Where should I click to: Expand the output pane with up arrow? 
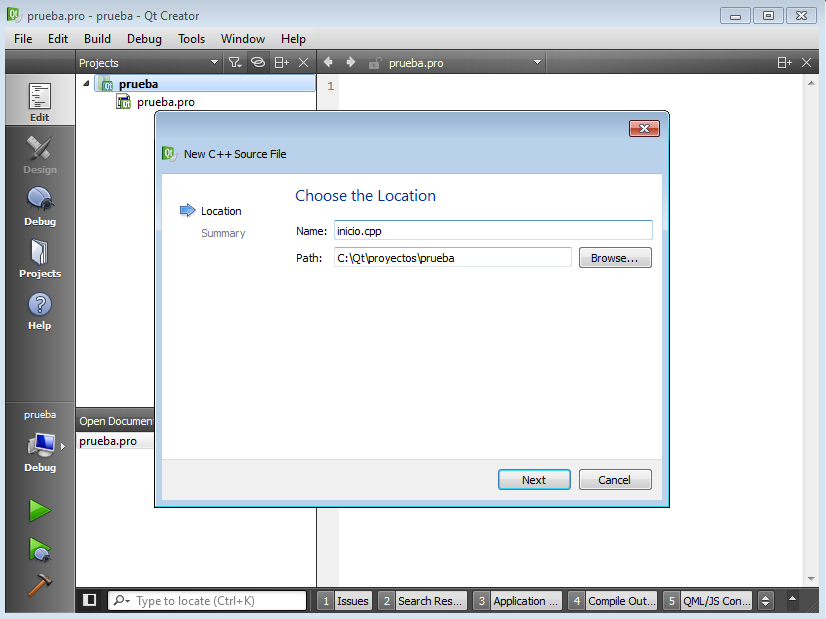[792, 599]
